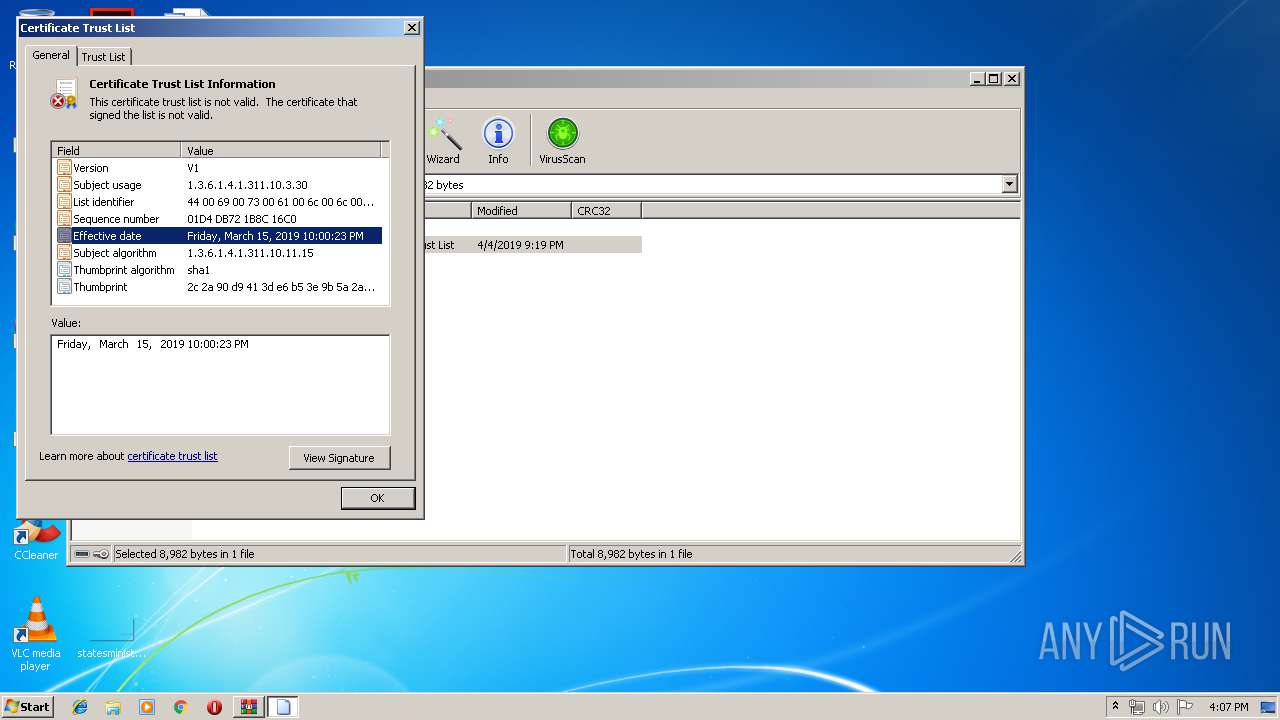The image size is (1280, 720).
Task: Click the WinRAR status bar drive icon
Action: pyautogui.click(x=82, y=554)
